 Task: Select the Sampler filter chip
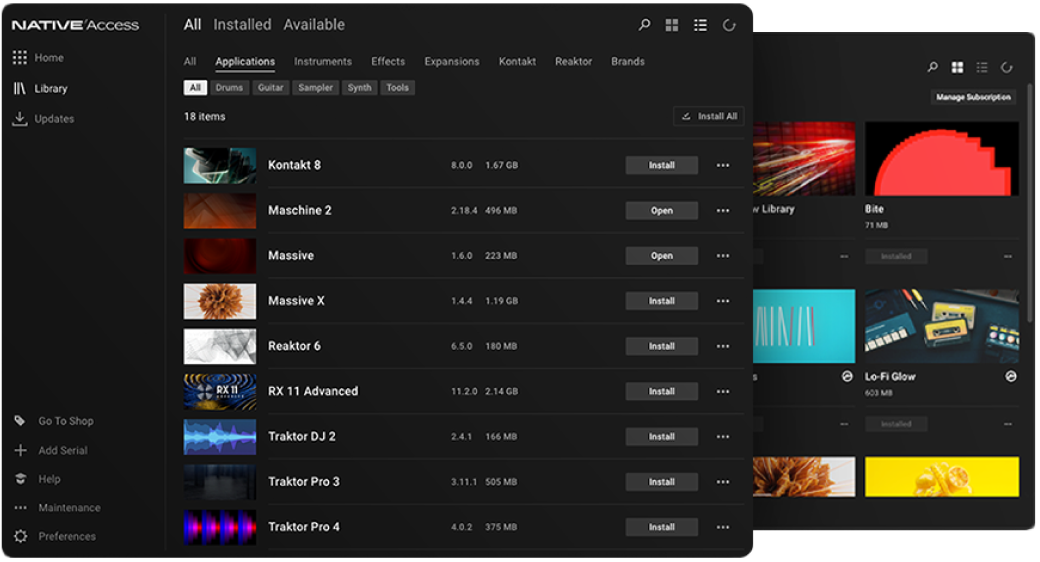pos(316,88)
